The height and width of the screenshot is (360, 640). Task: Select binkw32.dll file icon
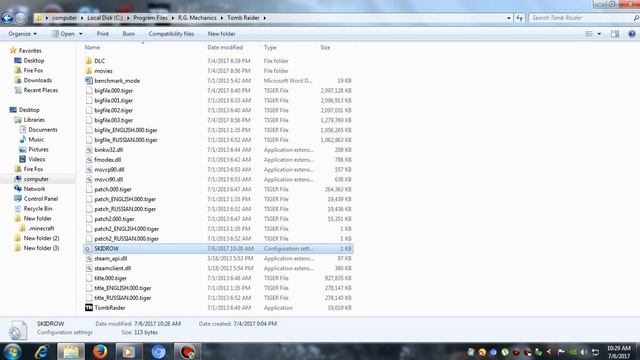89,150
